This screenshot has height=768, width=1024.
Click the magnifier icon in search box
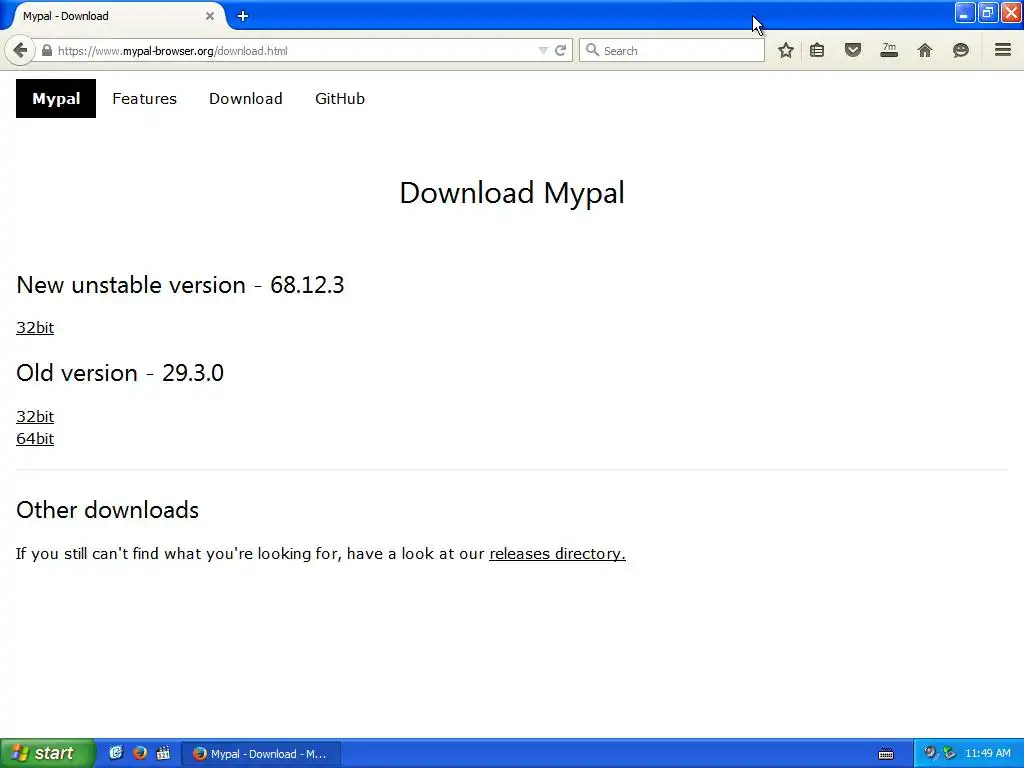click(592, 50)
